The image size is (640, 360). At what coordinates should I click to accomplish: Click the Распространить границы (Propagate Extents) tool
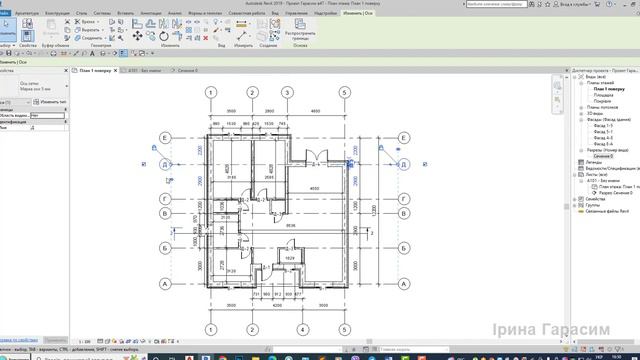click(x=300, y=29)
